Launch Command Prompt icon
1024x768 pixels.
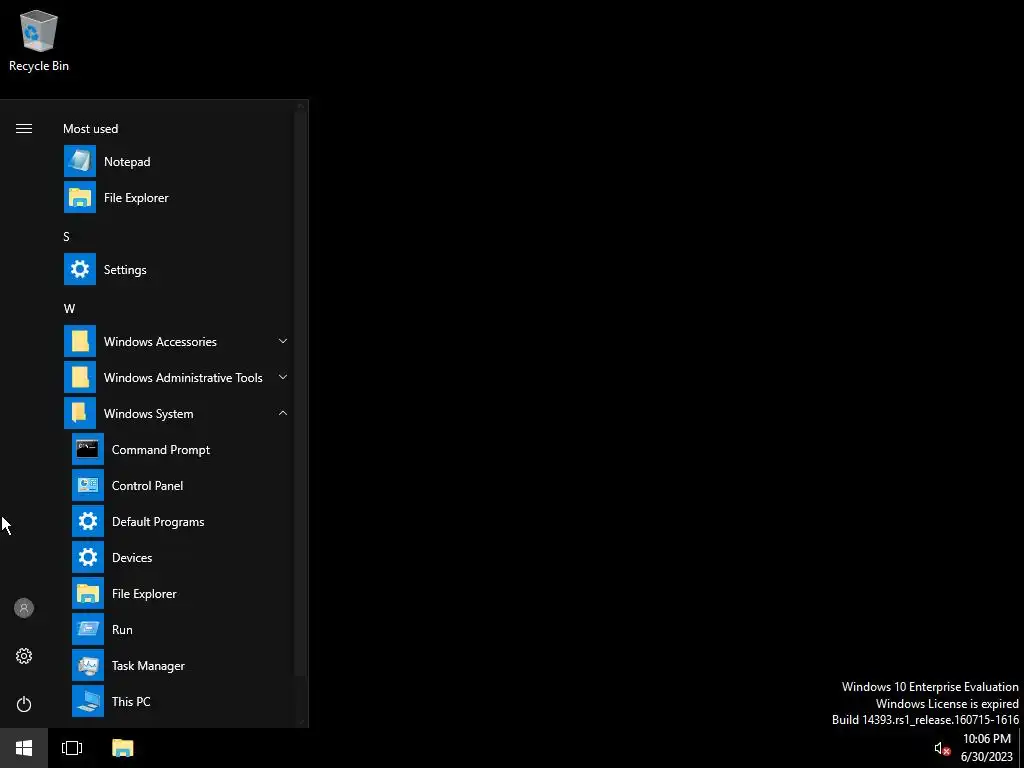[88, 449]
